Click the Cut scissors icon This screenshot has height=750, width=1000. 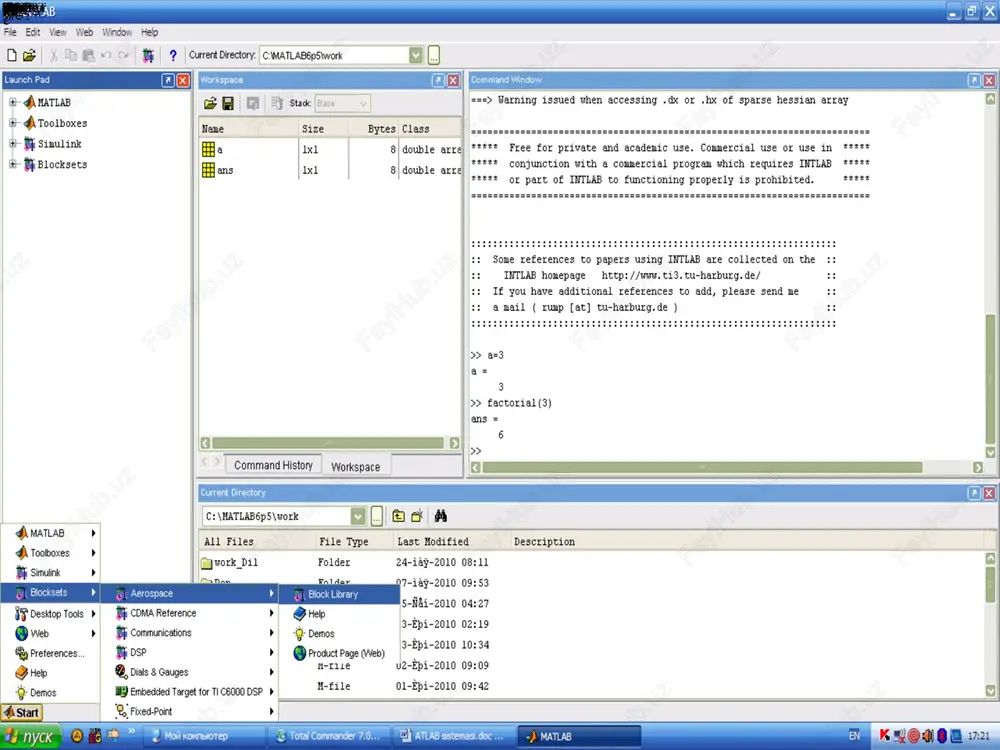click(54, 55)
